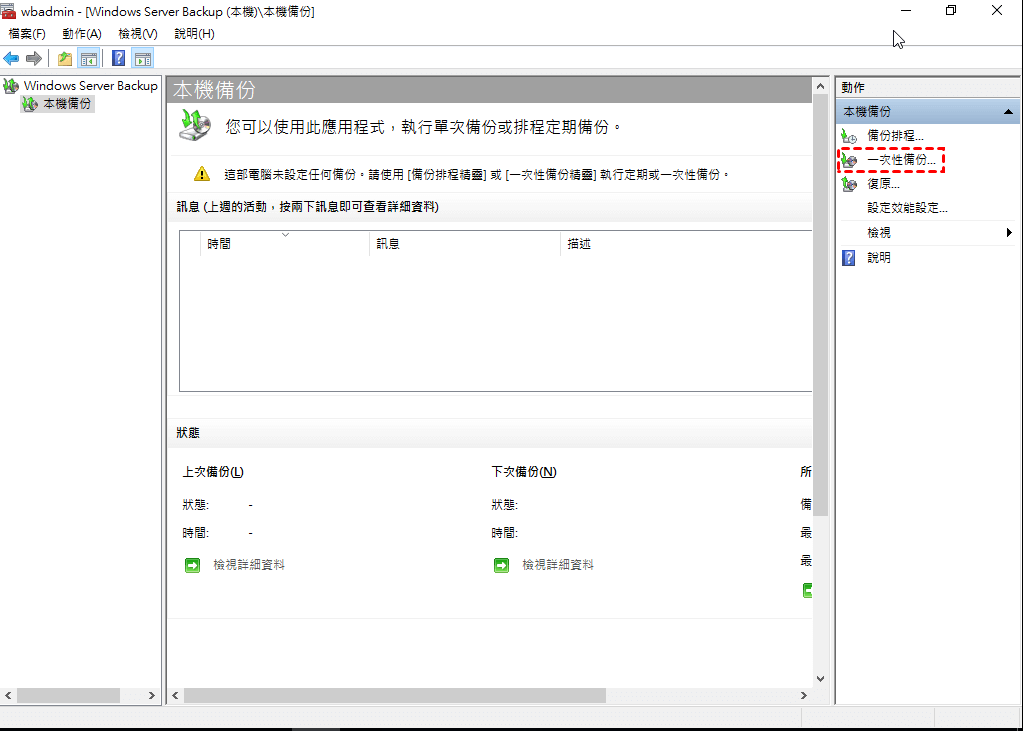Click tree pane horizontal scrollbar right arrow
This screenshot has width=1023, height=731.
tap(151, 696)
